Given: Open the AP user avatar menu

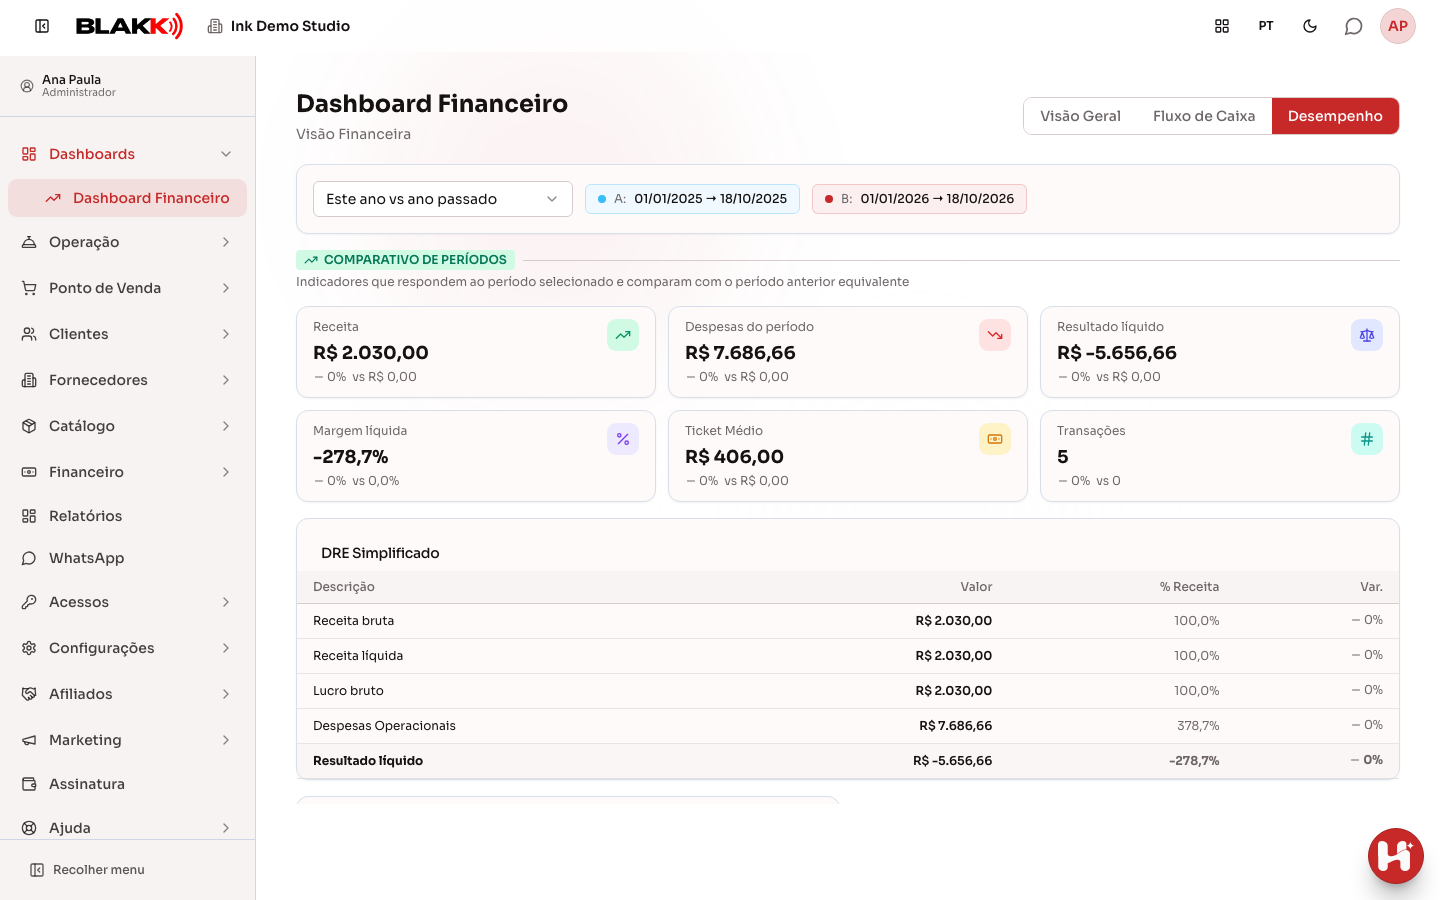Looking at the screenshot, I should (1398, 26).
